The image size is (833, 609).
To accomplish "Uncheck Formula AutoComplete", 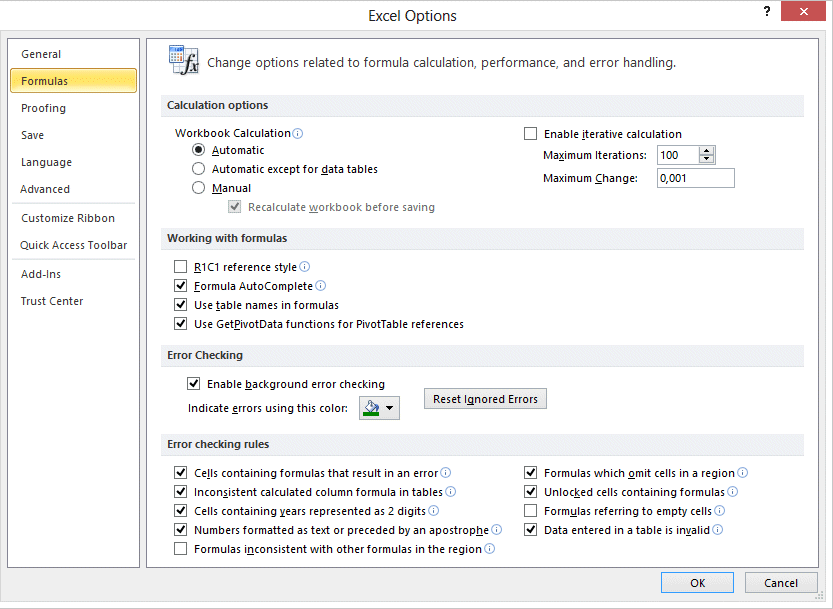I will [x=181, y=286].
